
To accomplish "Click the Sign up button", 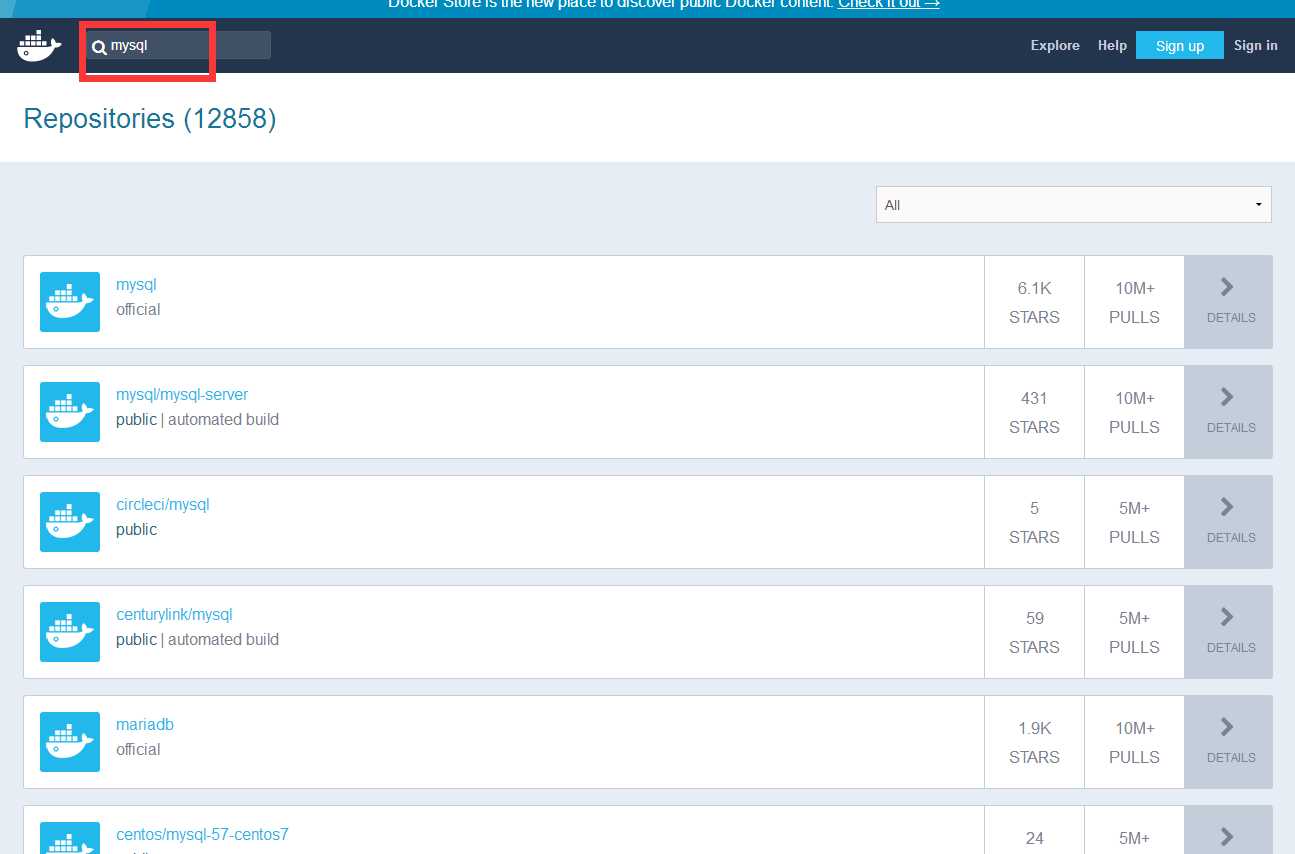I will click(1180, 45).
